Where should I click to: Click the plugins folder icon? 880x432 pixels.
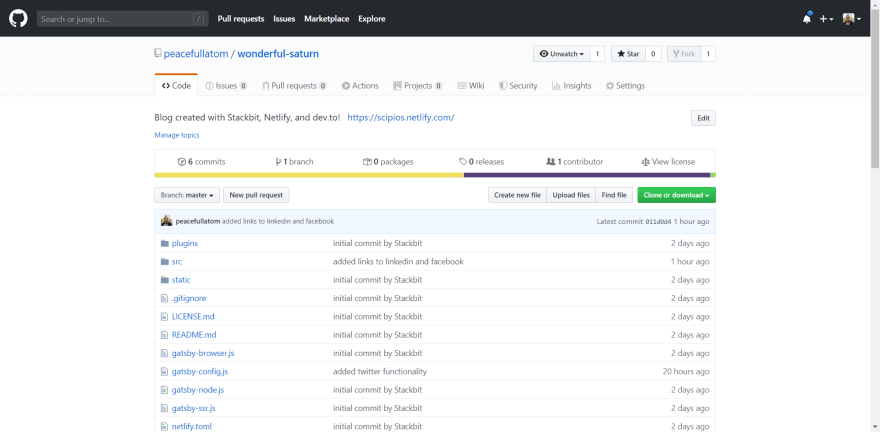coord(164,243)
